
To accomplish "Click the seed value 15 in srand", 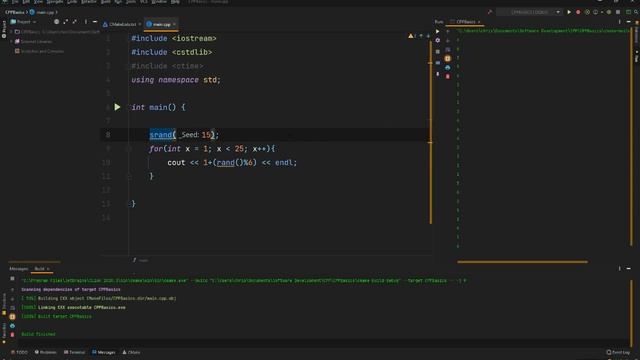I will tap(206, 135).
